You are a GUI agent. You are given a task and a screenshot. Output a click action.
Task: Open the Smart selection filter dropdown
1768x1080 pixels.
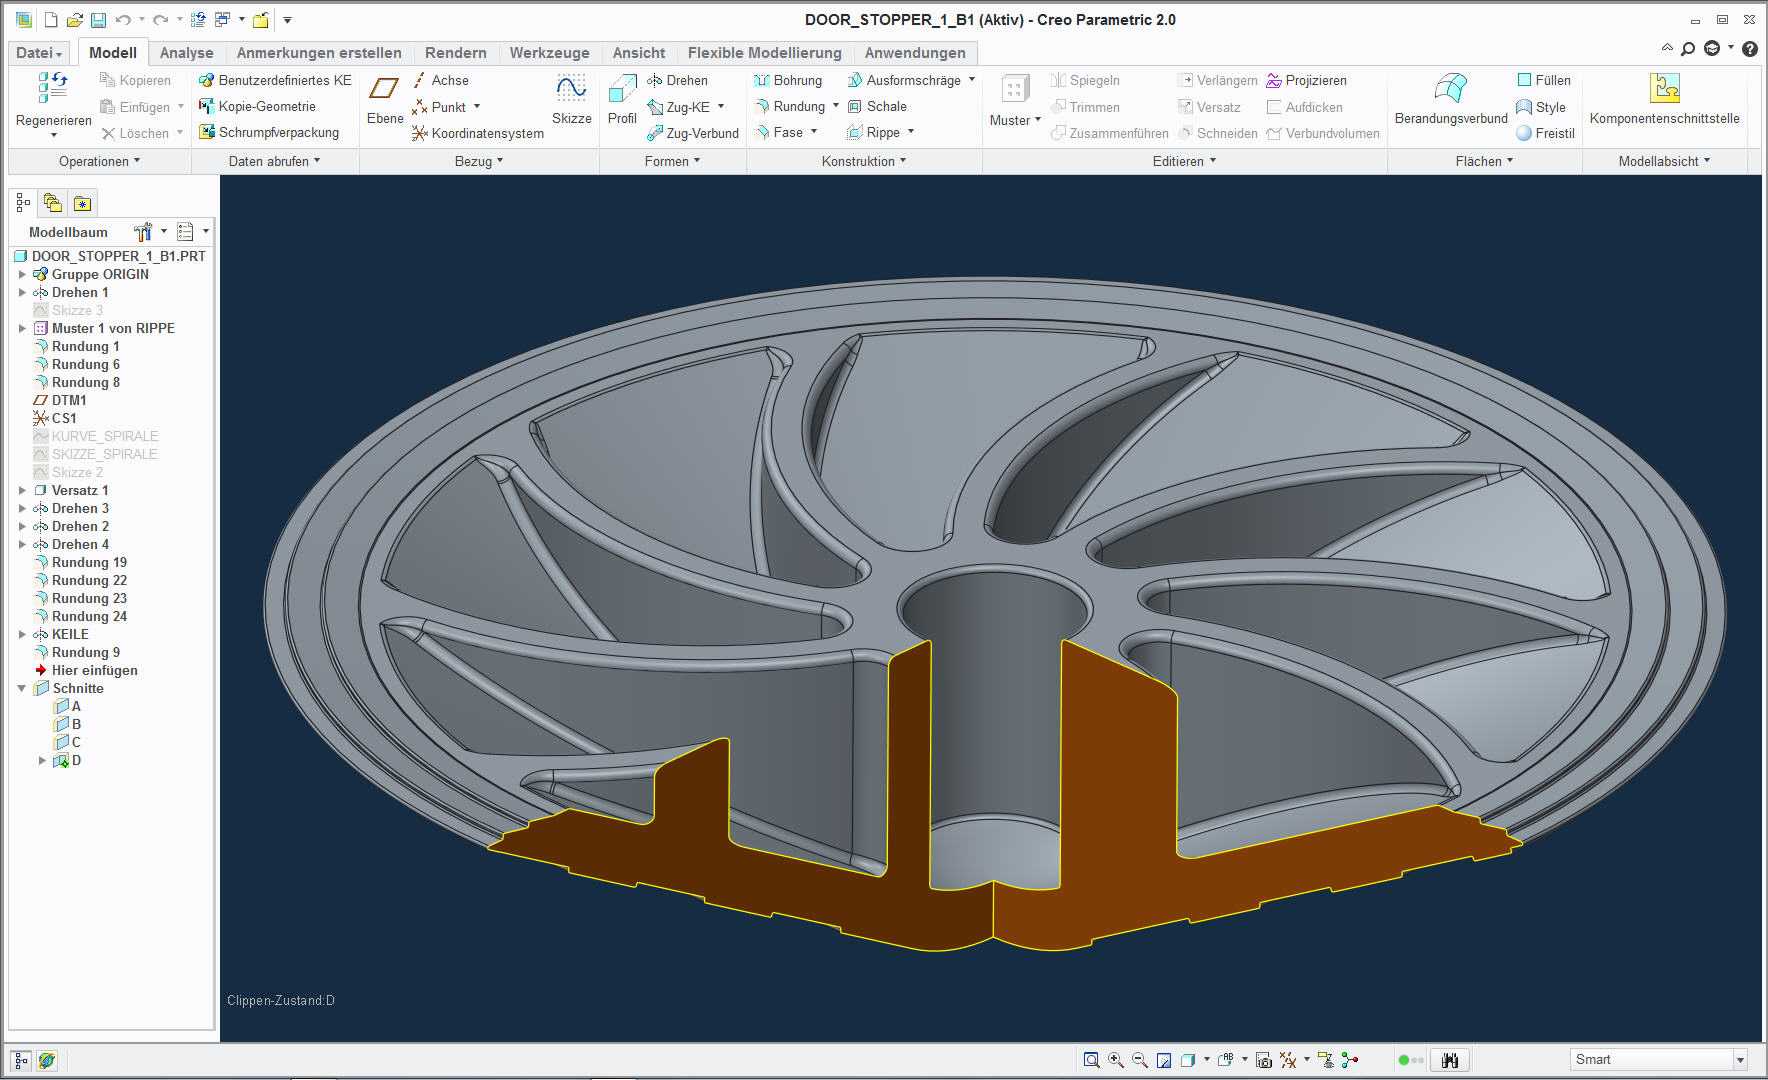pyautogui.click(x=1740, y=1060)
